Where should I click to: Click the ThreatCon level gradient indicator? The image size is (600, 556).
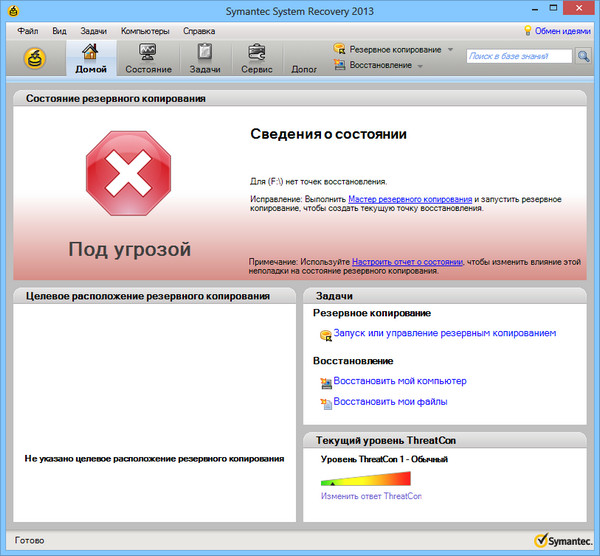pyautogui.click(x=365, y=479)
